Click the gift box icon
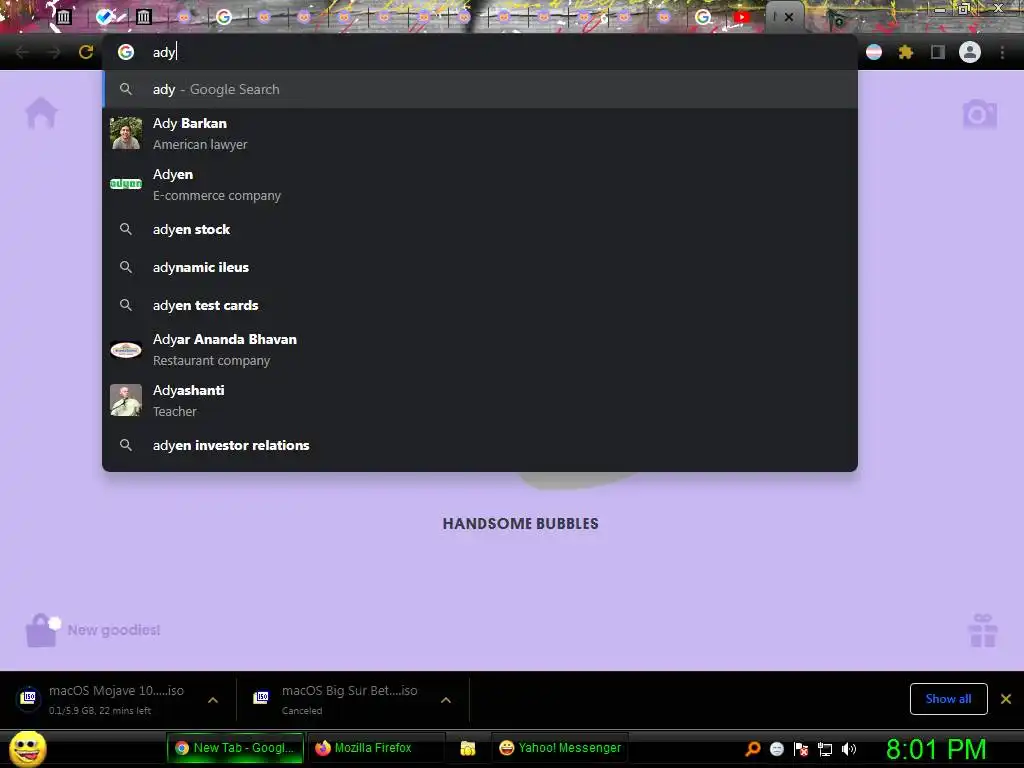 coord(983,630)
